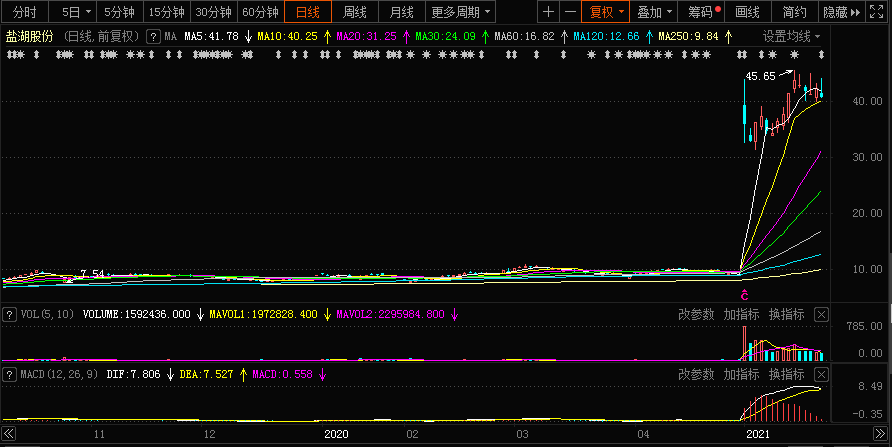Open the 画线 drawing tools
The width and height of the screenshot is (892, 447).
[748, 12]
